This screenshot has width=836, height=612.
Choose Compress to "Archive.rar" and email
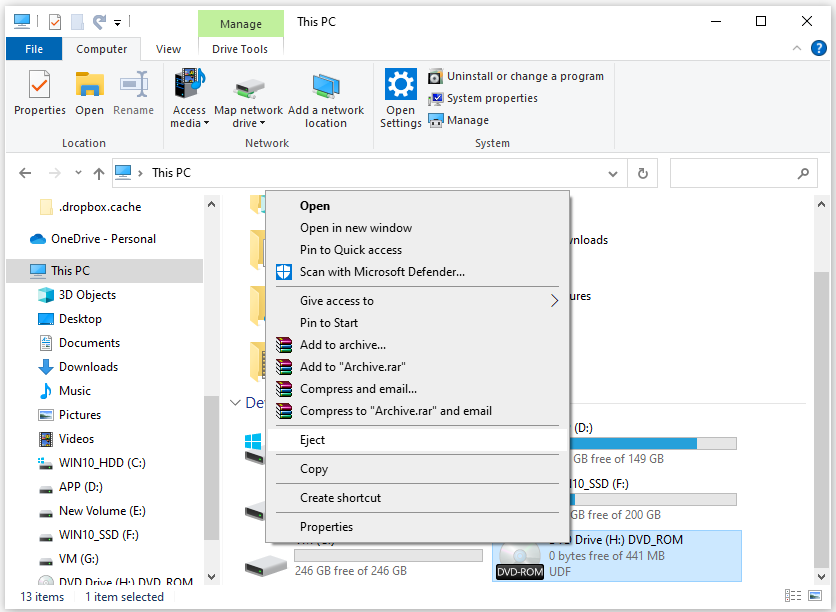(x=417, y=411)
